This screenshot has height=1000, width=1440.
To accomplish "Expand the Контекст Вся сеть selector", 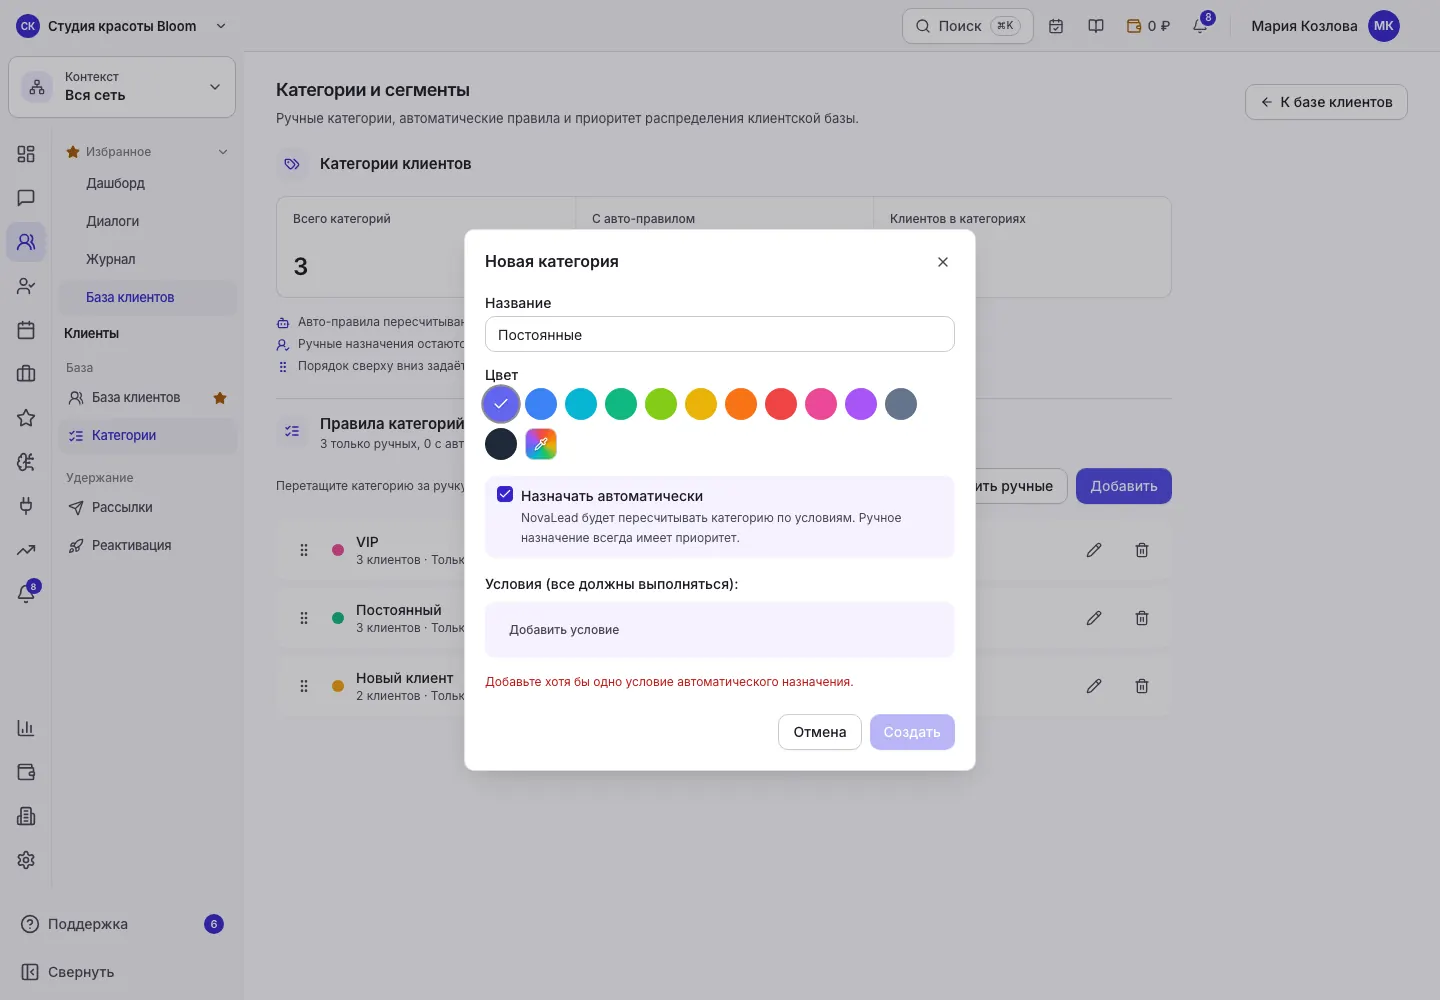I will 122,87.
